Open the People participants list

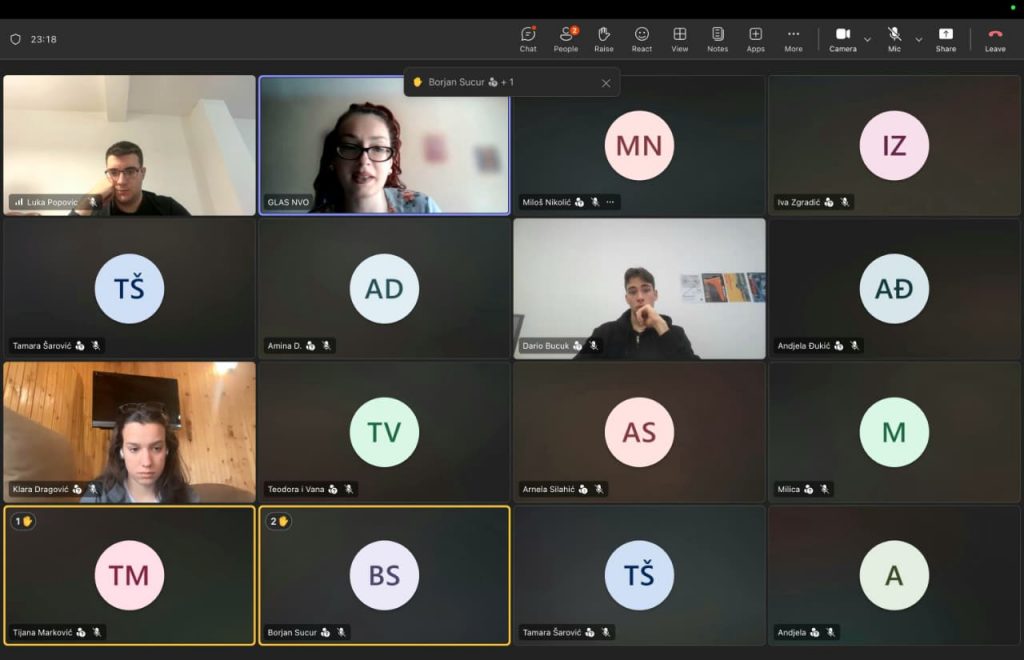coord(566,38)
